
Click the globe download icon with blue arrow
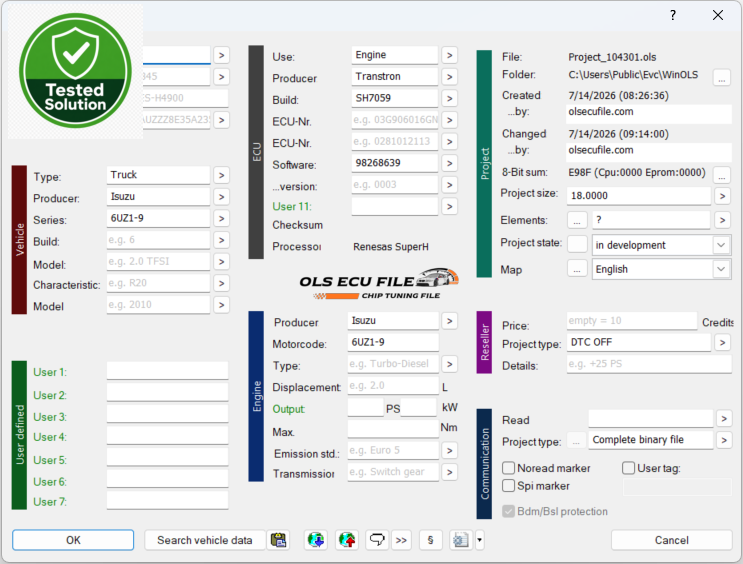(x=316, y=540)
